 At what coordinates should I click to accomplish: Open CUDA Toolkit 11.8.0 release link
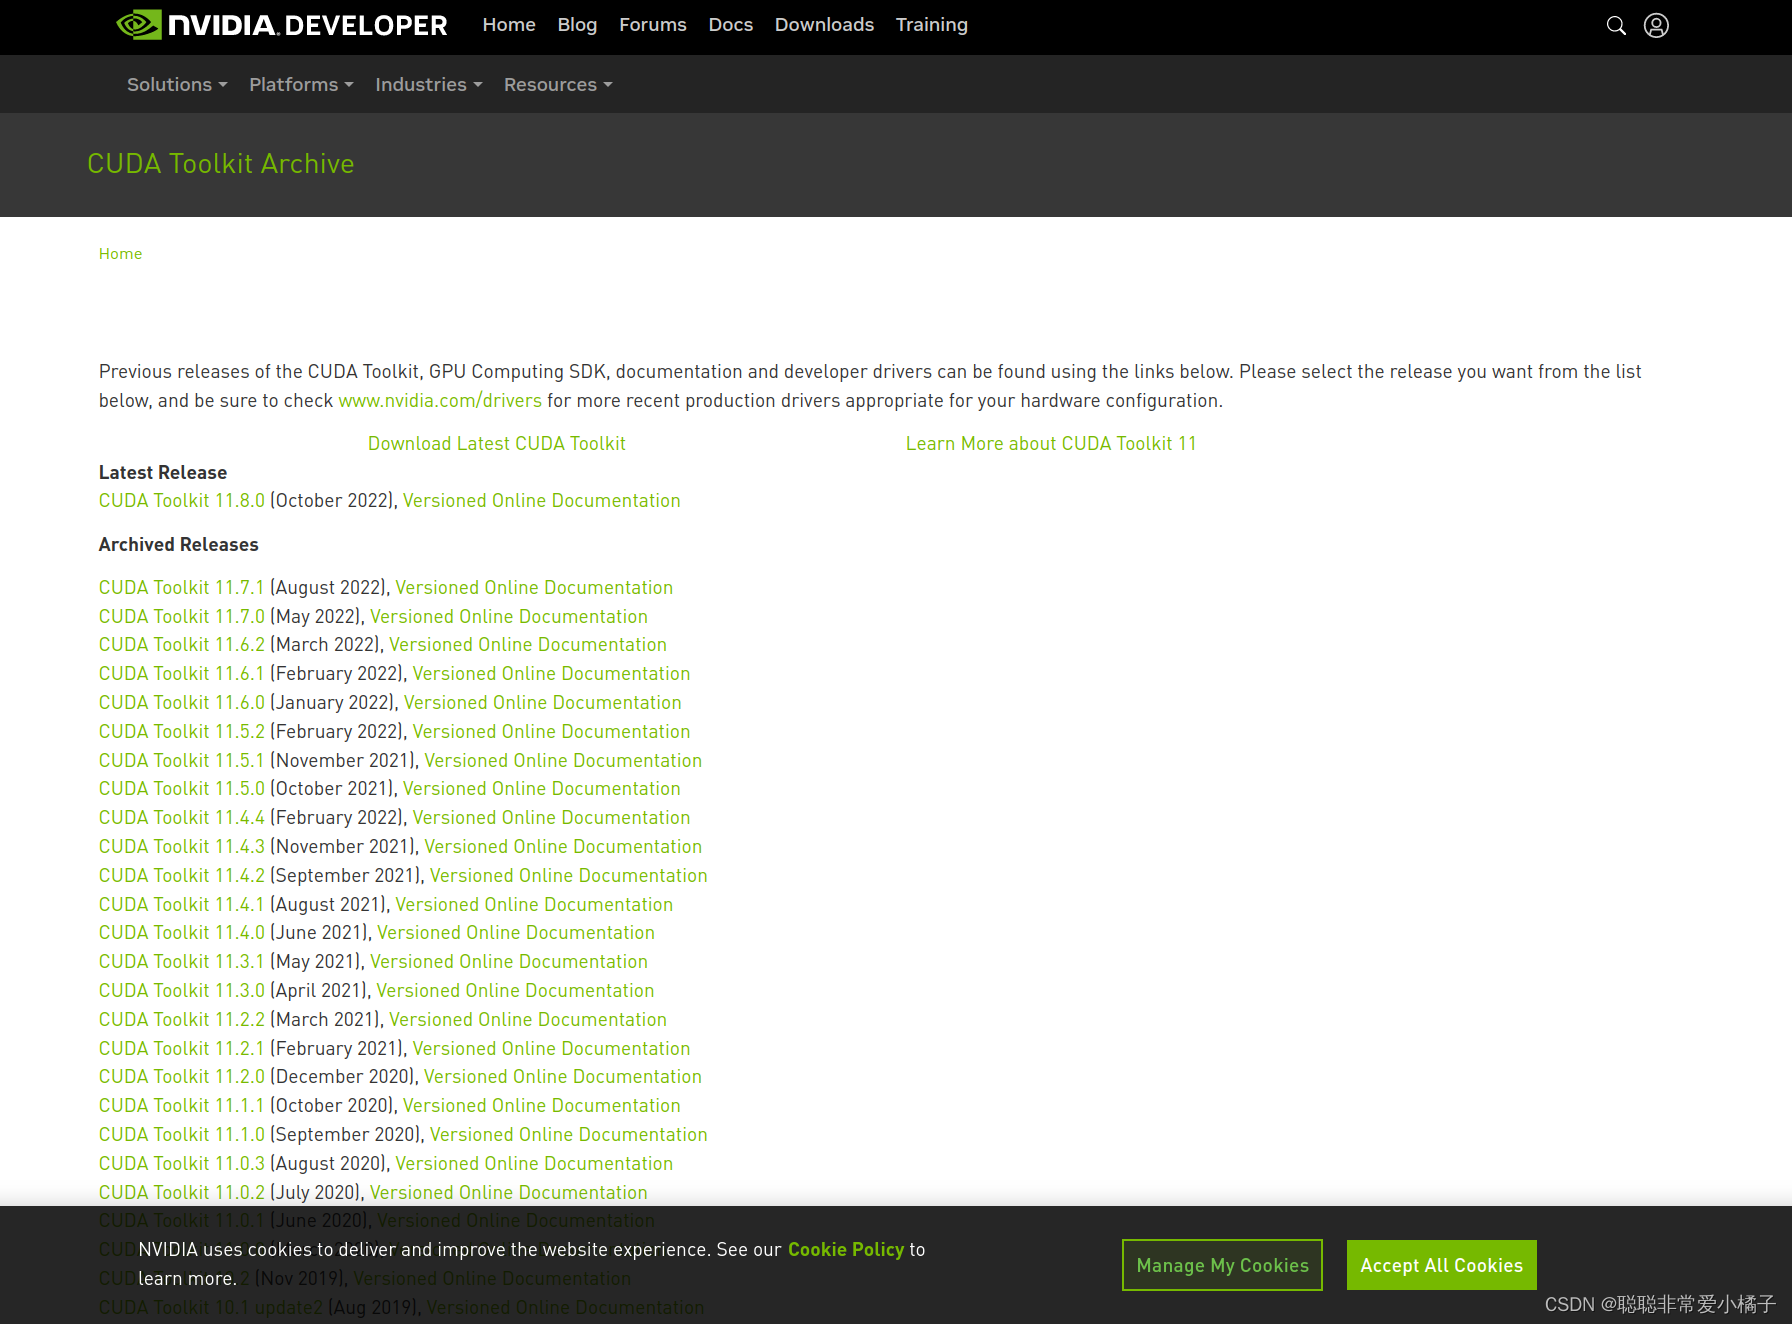(182, 500)
